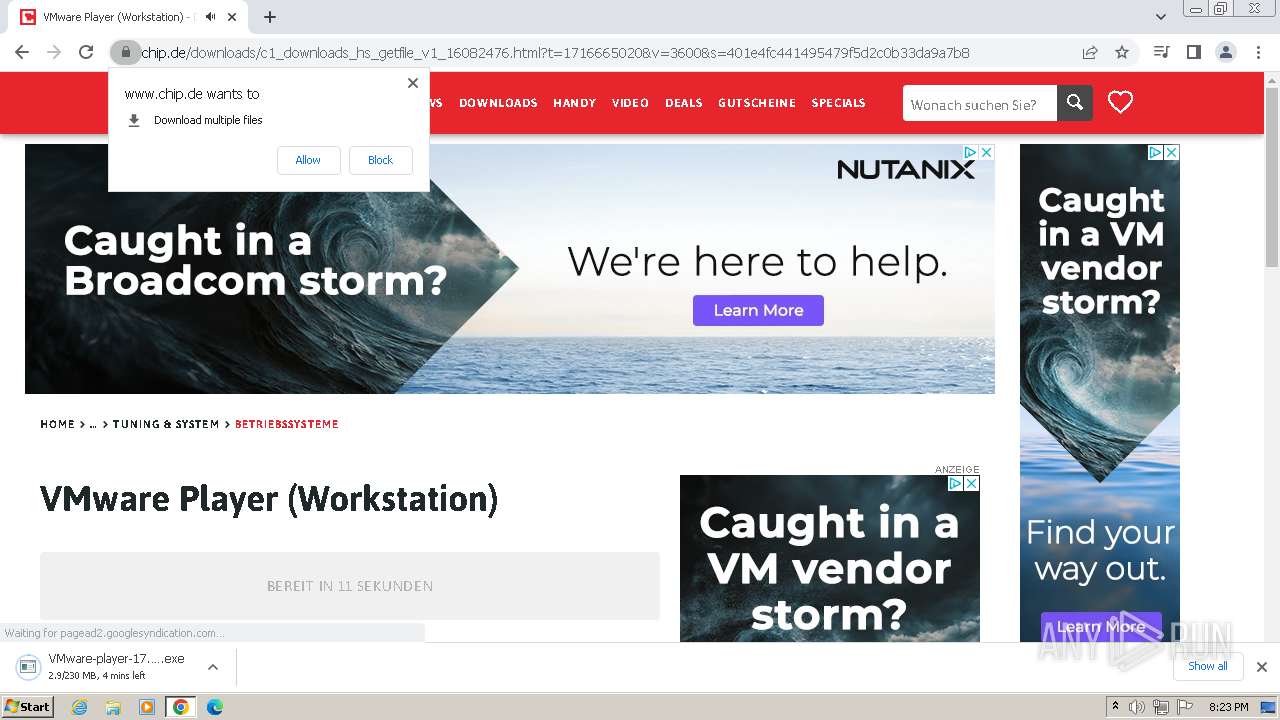Viewport: 1280px width, 720px height.
Task: Close the right sidebar skyscraper ad
Action: (x=1171, y=152)
